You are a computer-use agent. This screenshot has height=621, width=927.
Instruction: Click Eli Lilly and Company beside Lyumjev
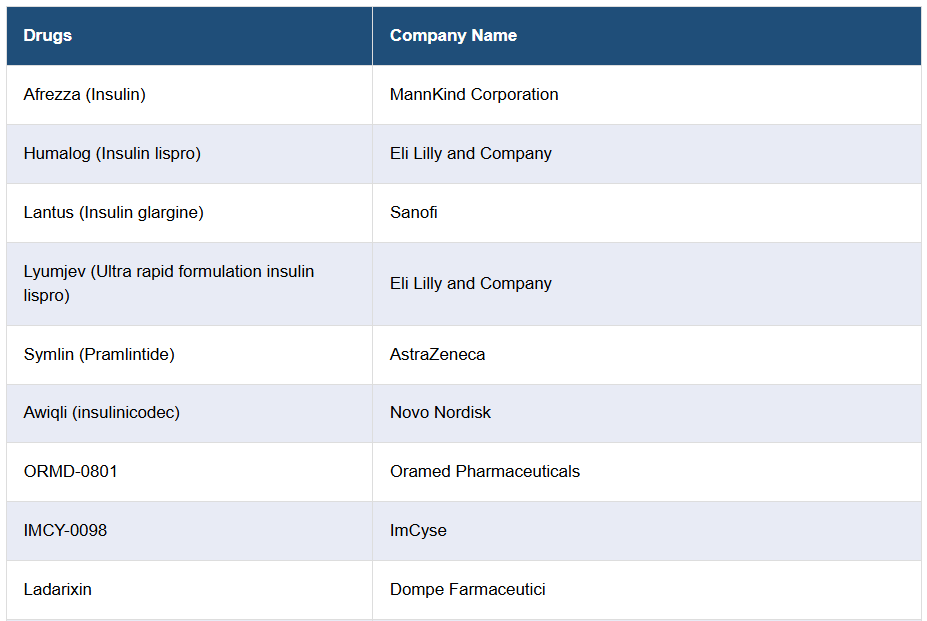[x=471, y=284]
